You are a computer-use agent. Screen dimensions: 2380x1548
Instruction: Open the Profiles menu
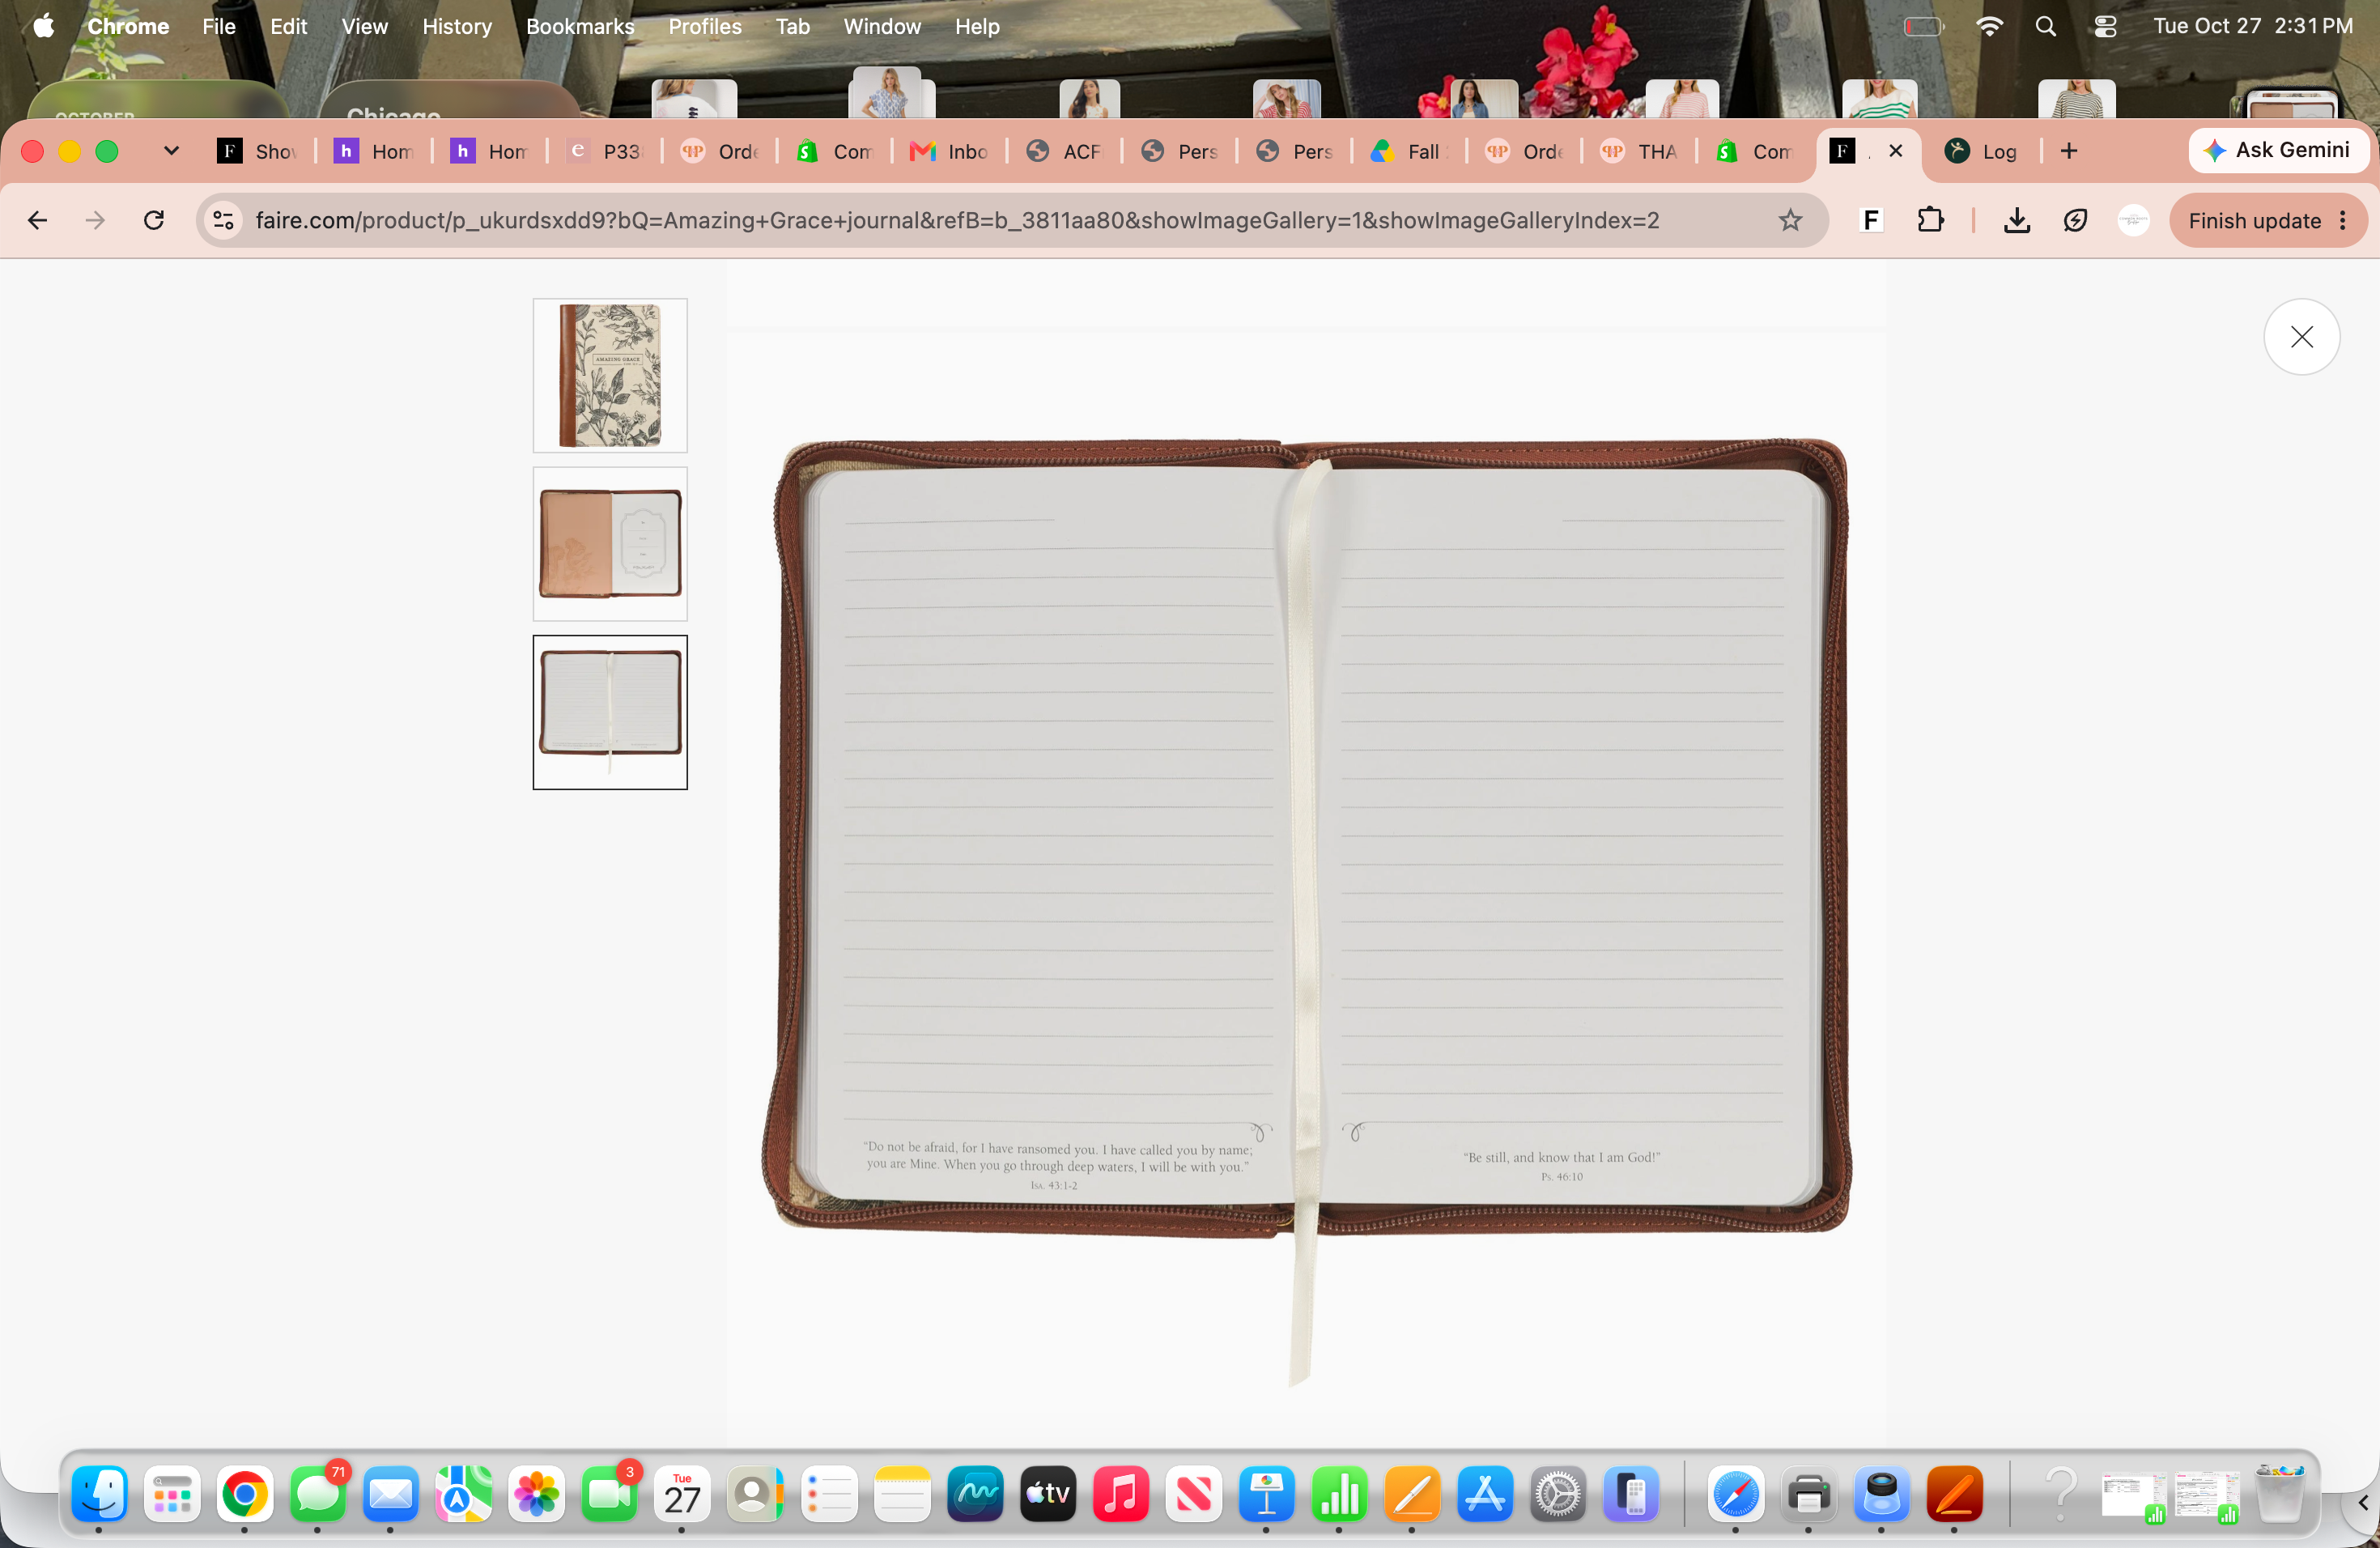pos(705,26)
